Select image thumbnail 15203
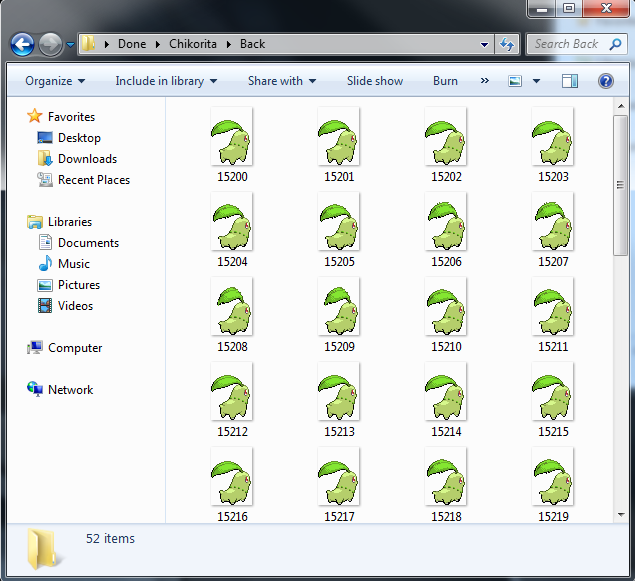 [x=552, y=136]
